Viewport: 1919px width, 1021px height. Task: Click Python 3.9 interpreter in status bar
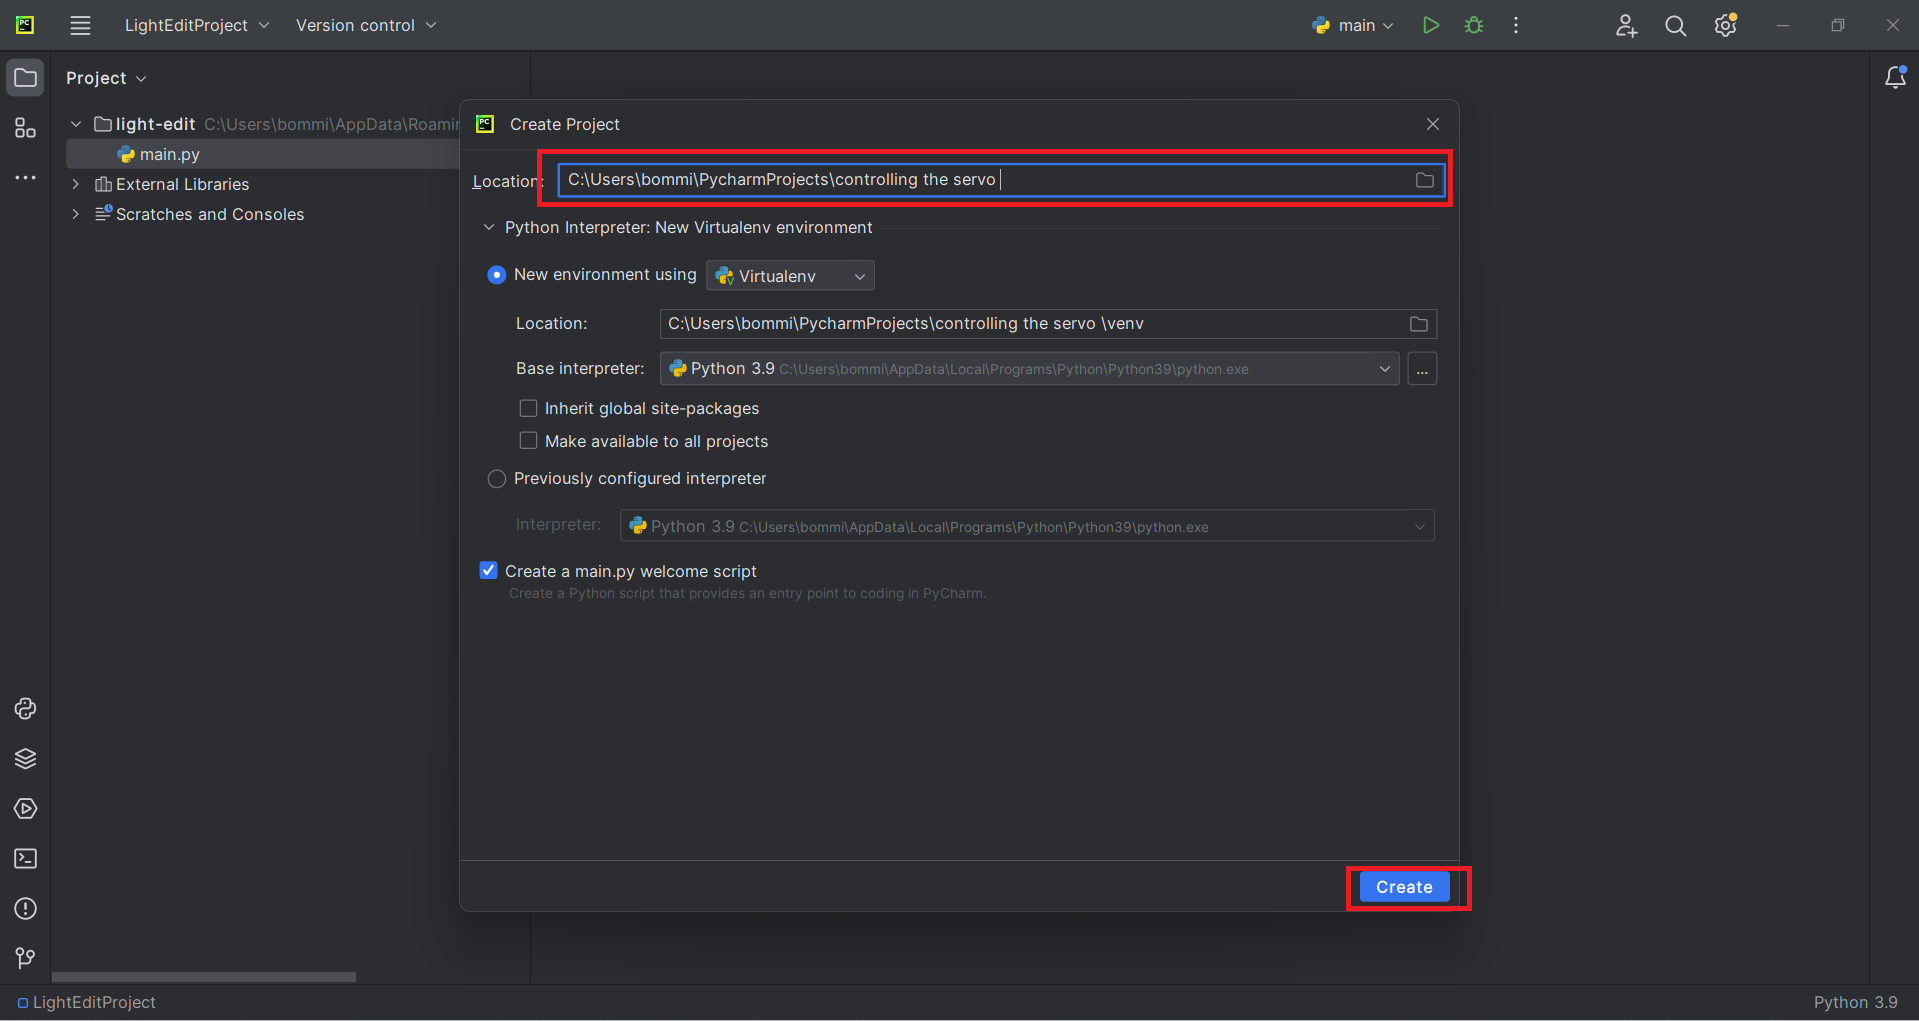click(x=1855, y=1002)
